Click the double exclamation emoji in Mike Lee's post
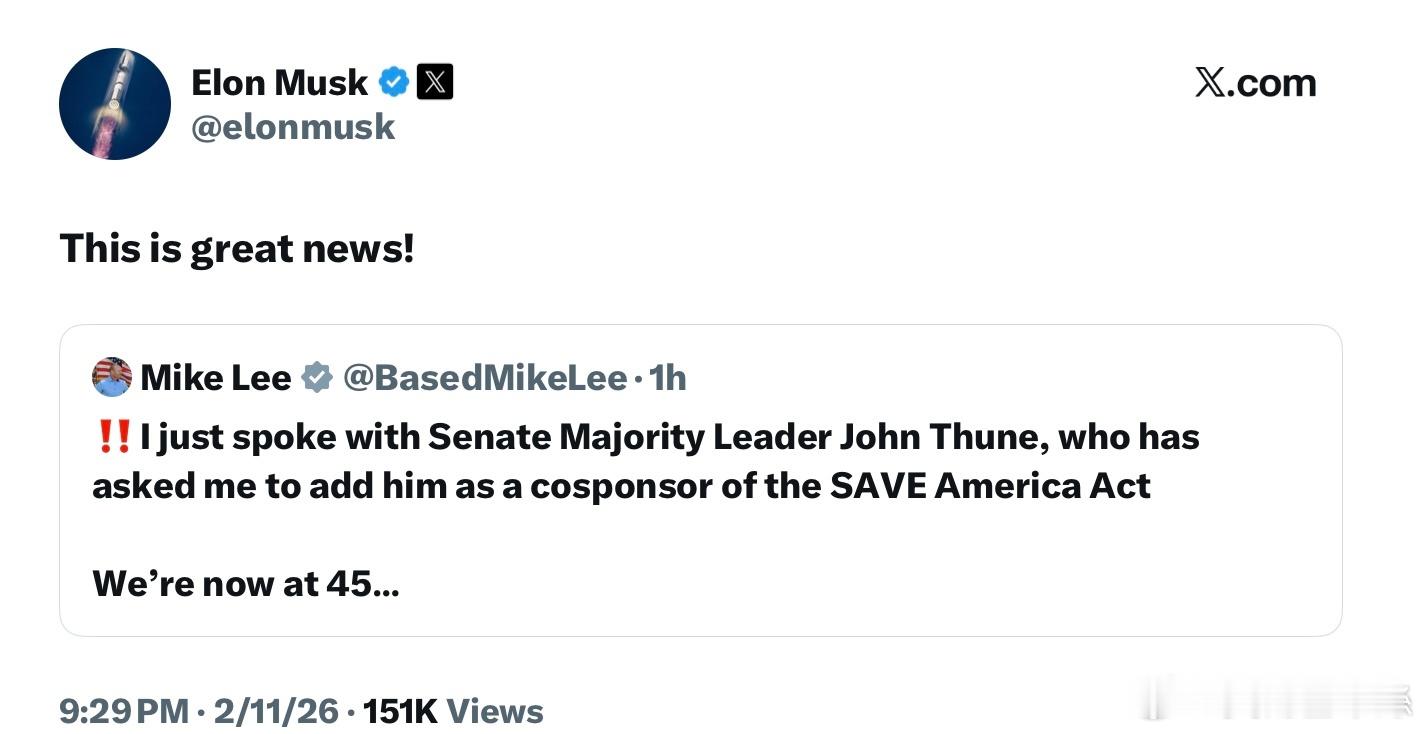 111,435
